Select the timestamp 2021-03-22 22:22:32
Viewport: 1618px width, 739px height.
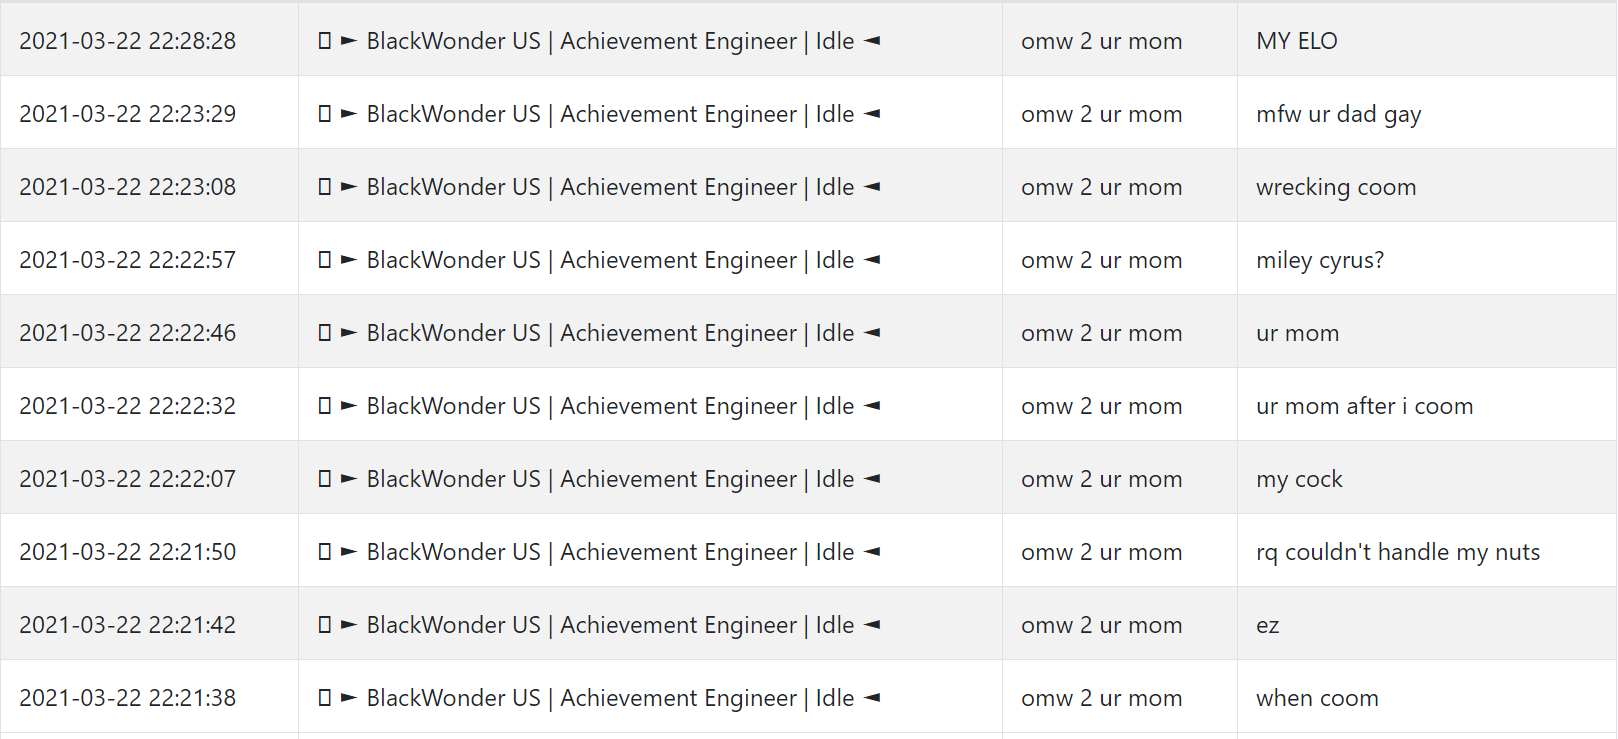point(128,406)
